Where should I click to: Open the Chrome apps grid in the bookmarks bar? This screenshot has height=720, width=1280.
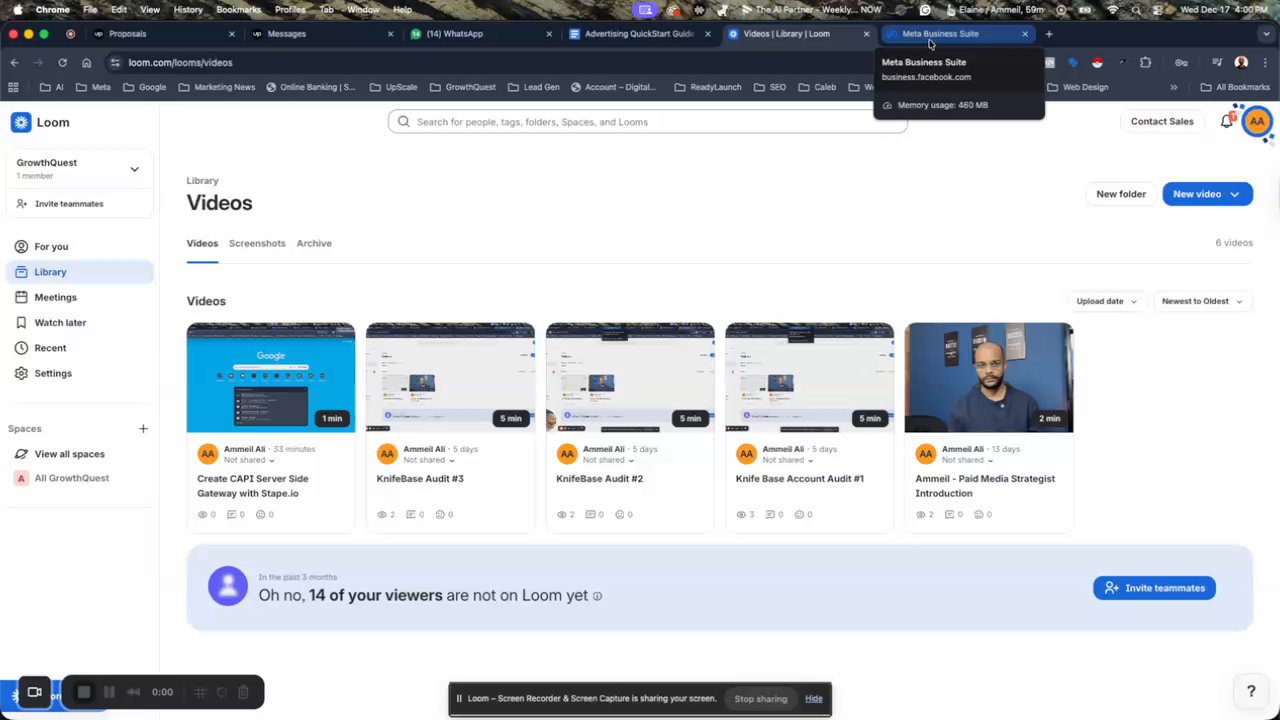point(13,87)
